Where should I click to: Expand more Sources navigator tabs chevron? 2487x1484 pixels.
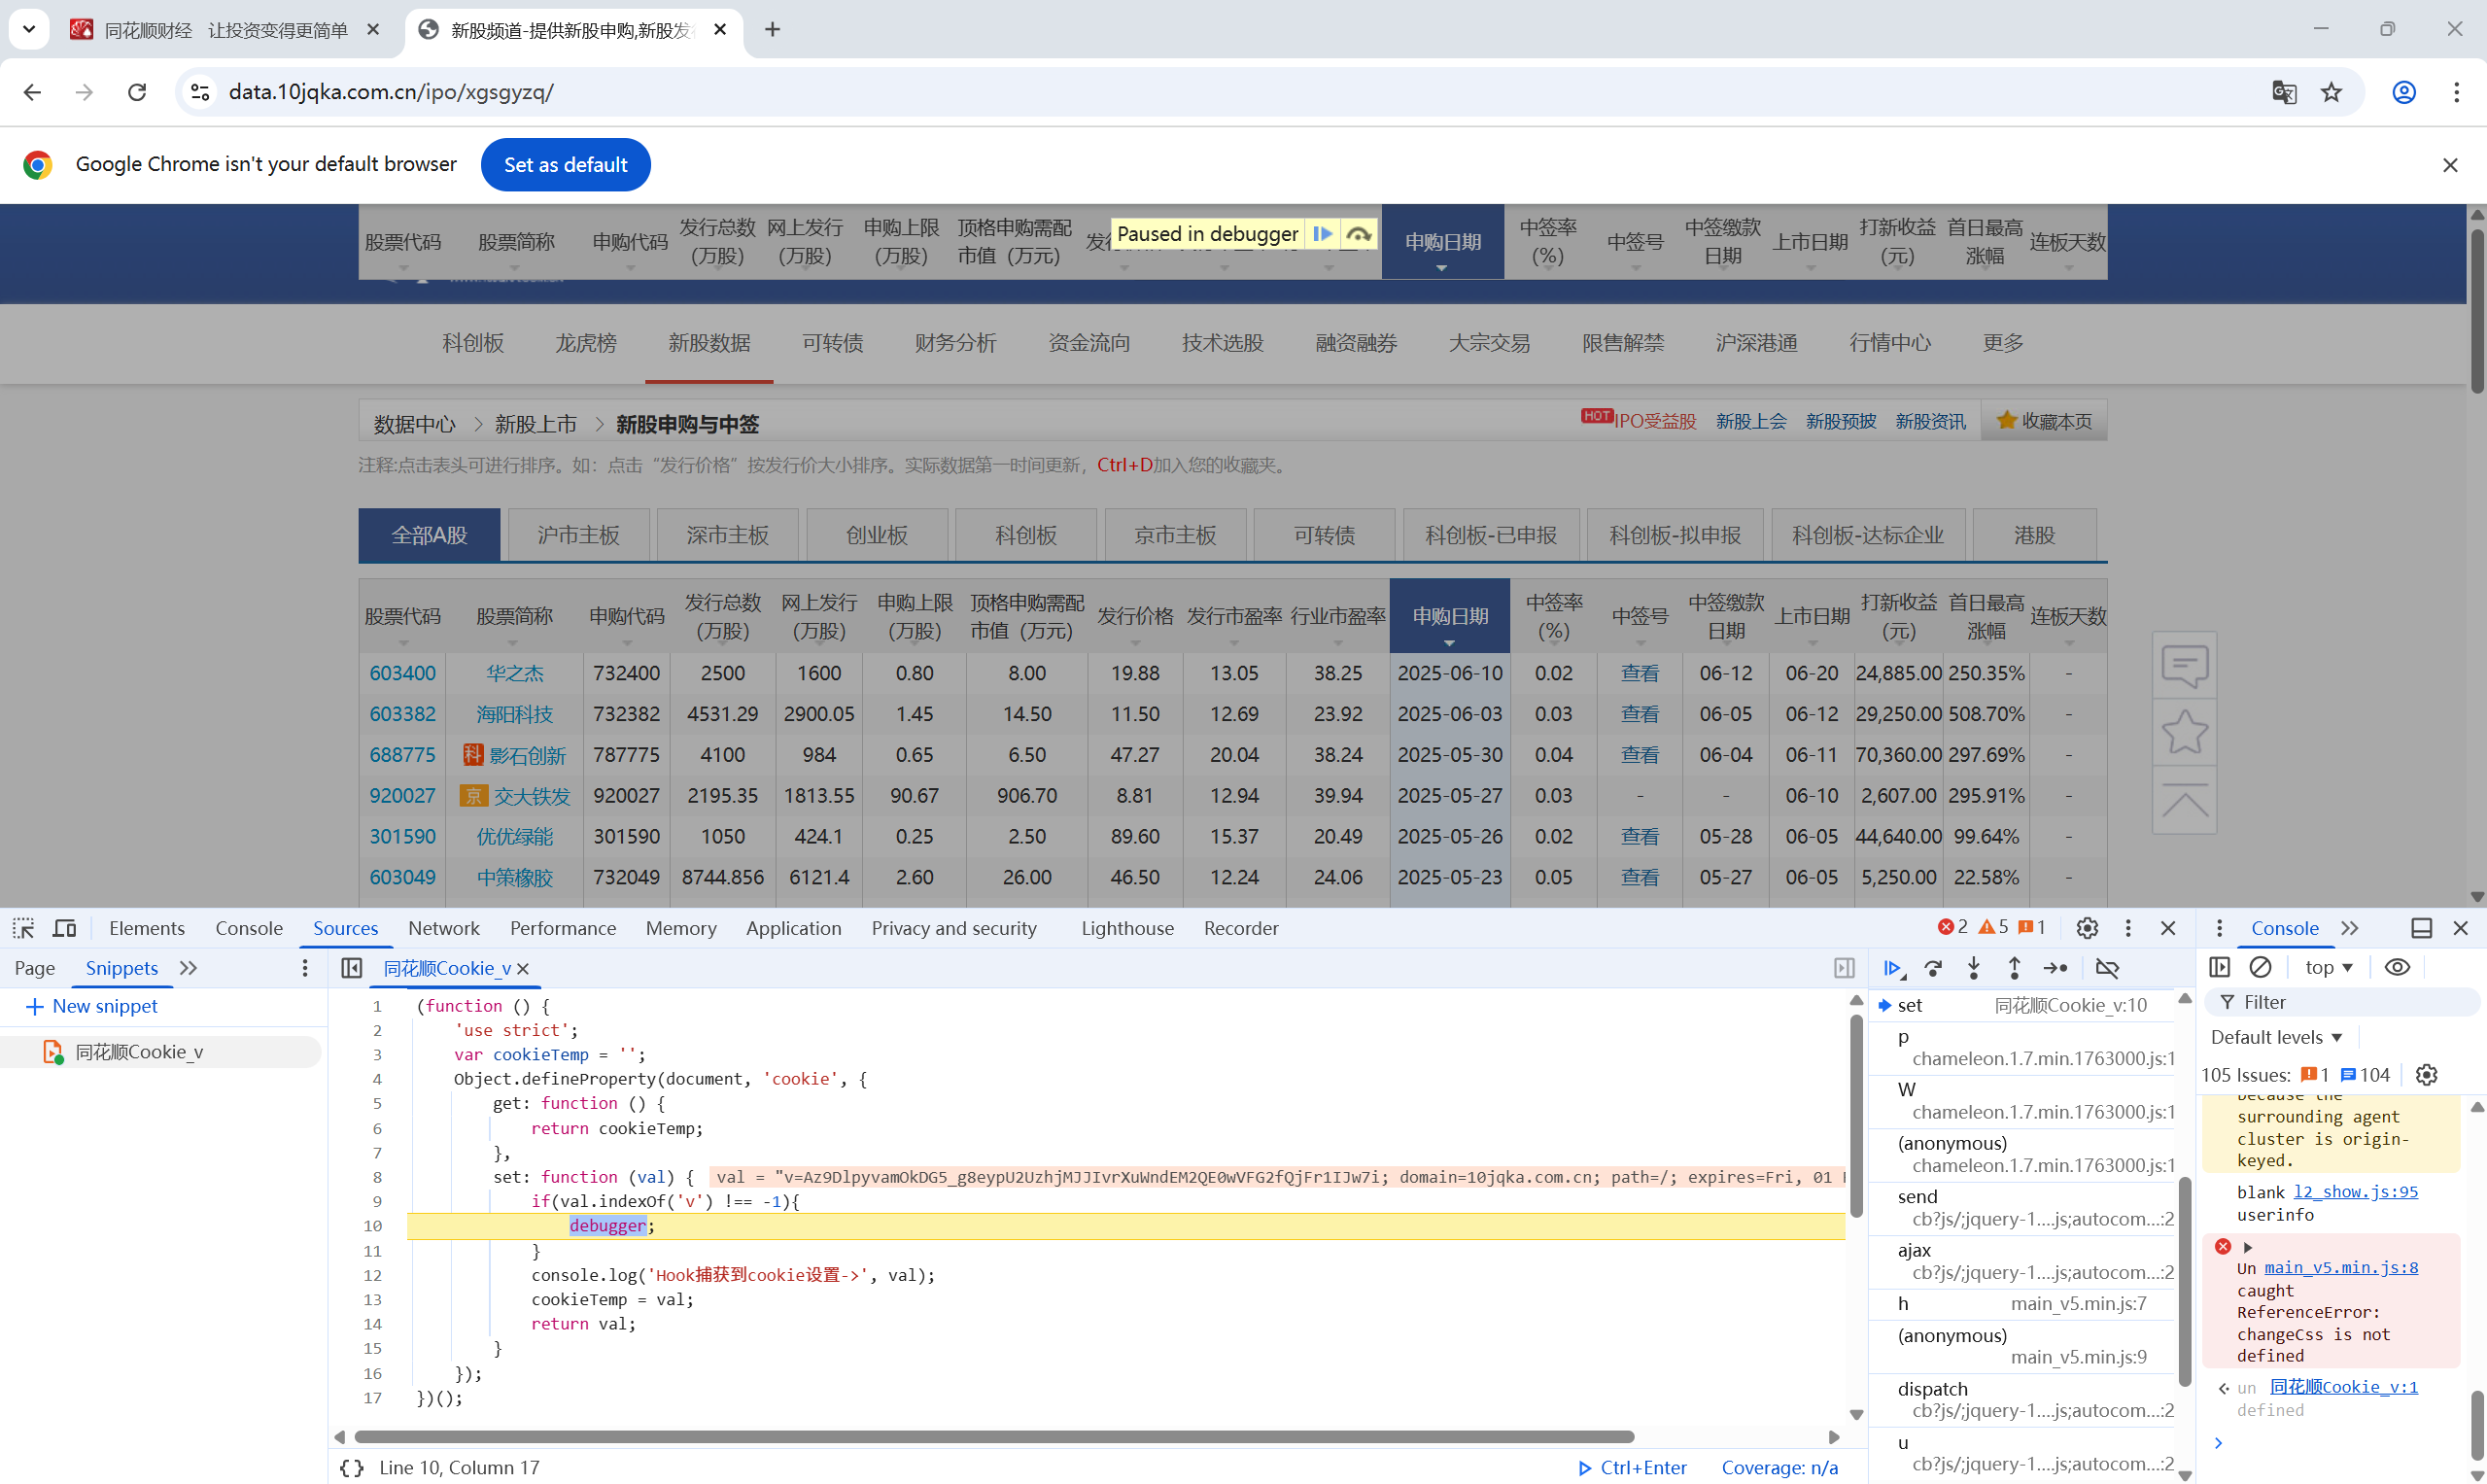point(188,968)
